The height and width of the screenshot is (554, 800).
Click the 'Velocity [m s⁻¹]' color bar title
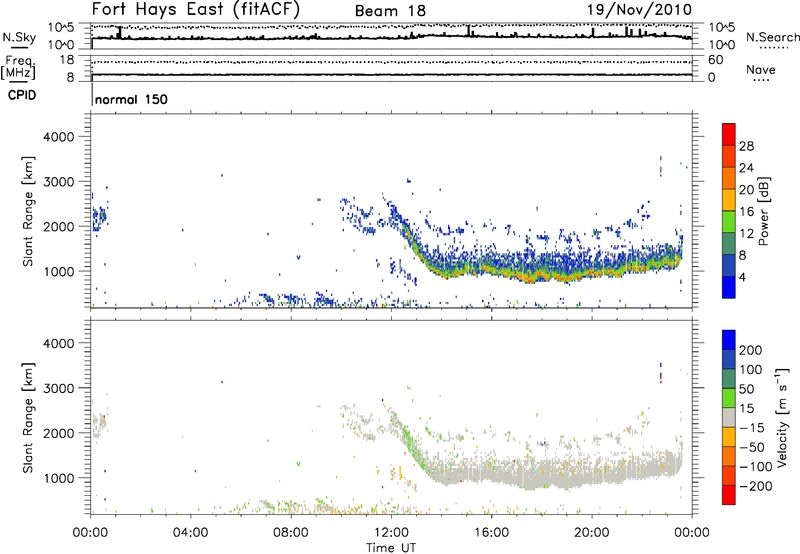[x=782, y=417]
